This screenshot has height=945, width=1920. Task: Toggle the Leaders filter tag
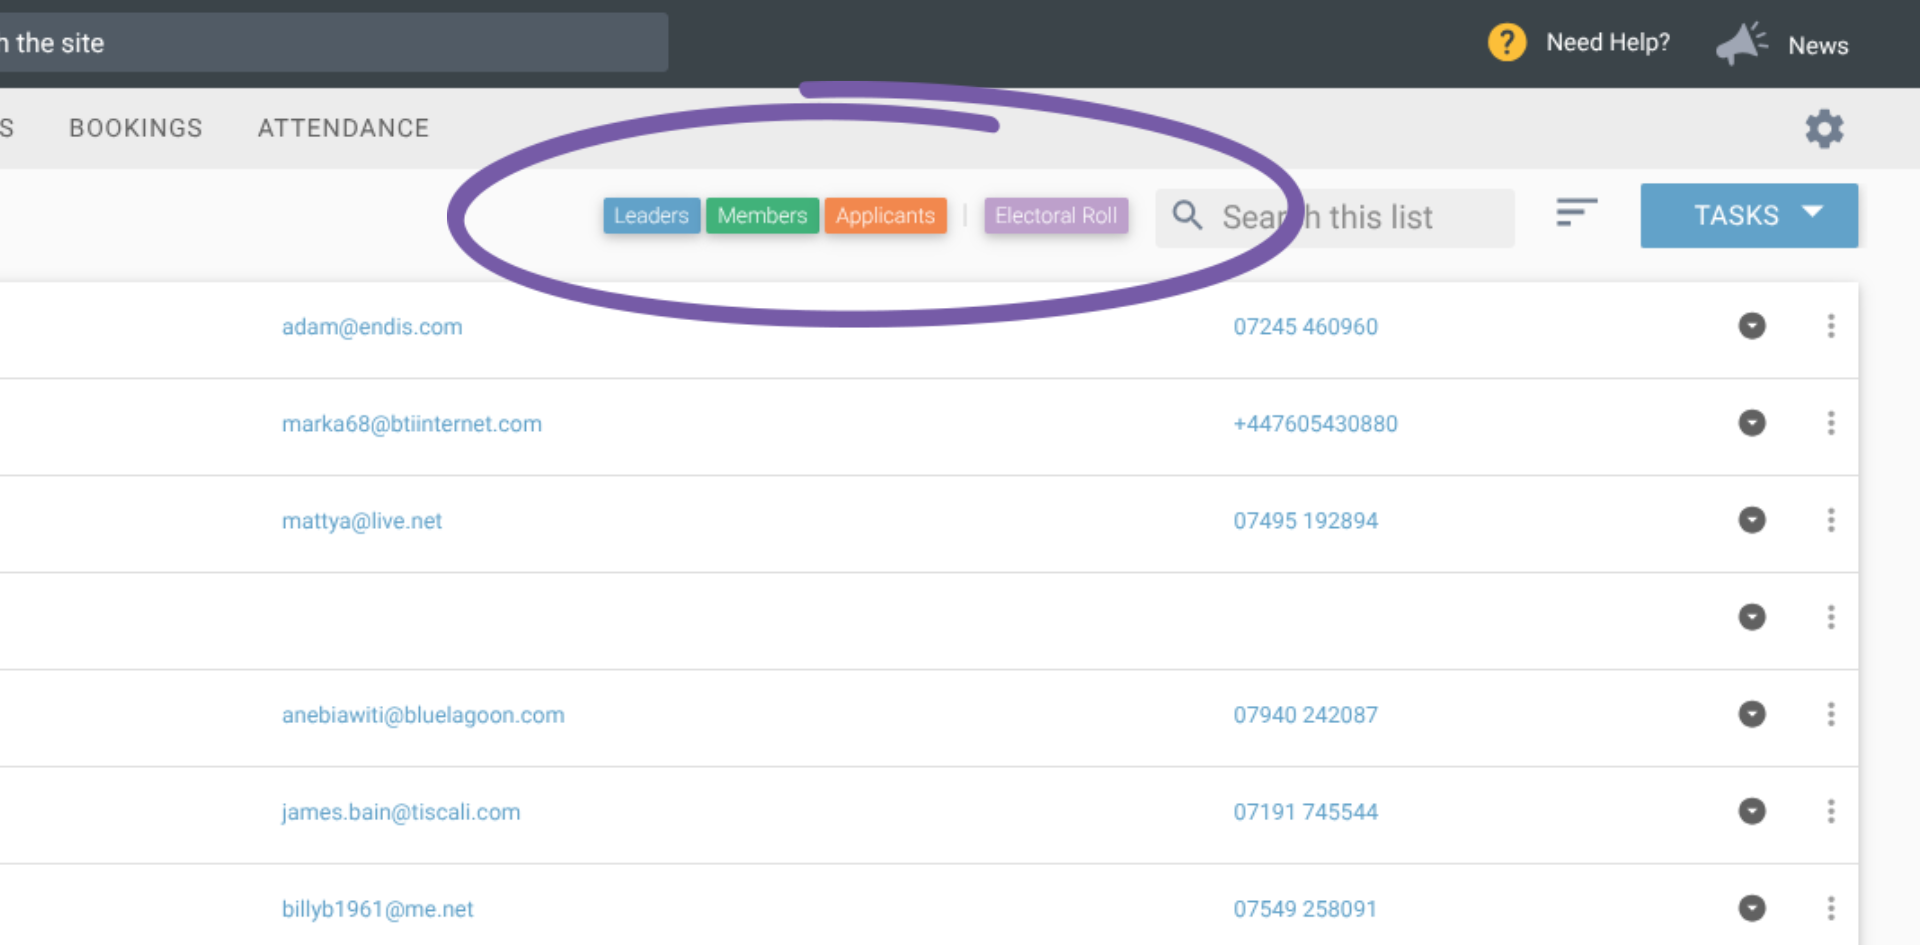coord(651,216)
